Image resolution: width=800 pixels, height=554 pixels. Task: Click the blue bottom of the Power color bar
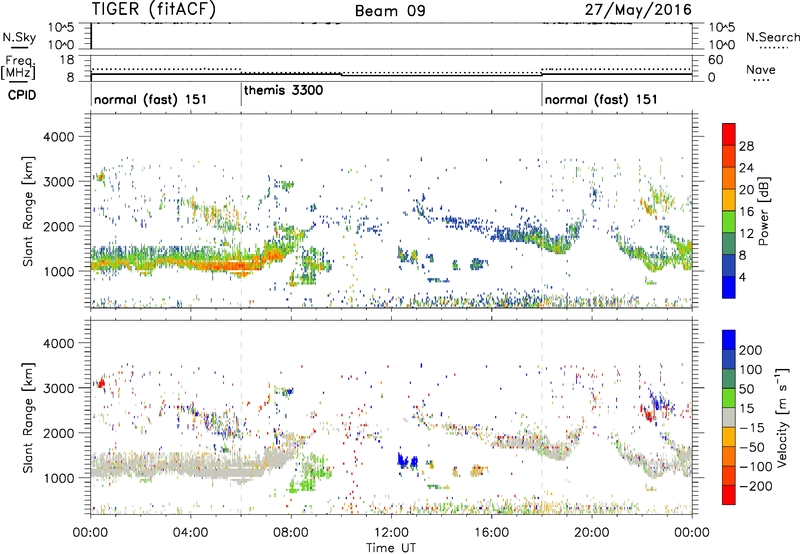coord(729,287)
